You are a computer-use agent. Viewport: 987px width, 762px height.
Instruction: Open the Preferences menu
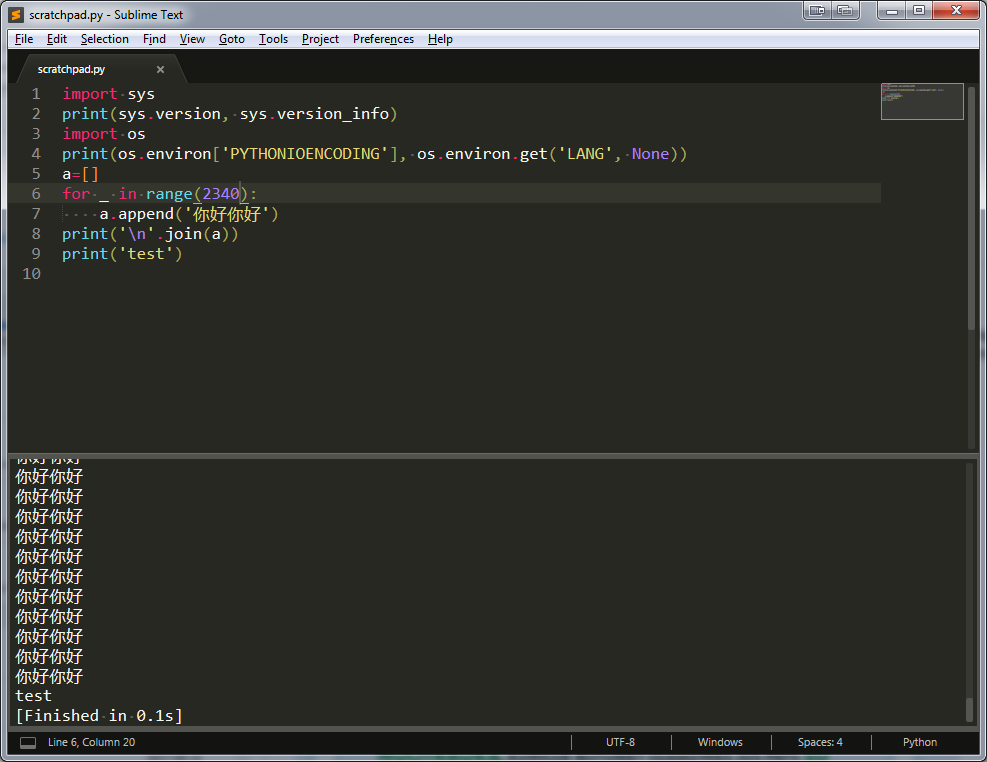[383, 39]
